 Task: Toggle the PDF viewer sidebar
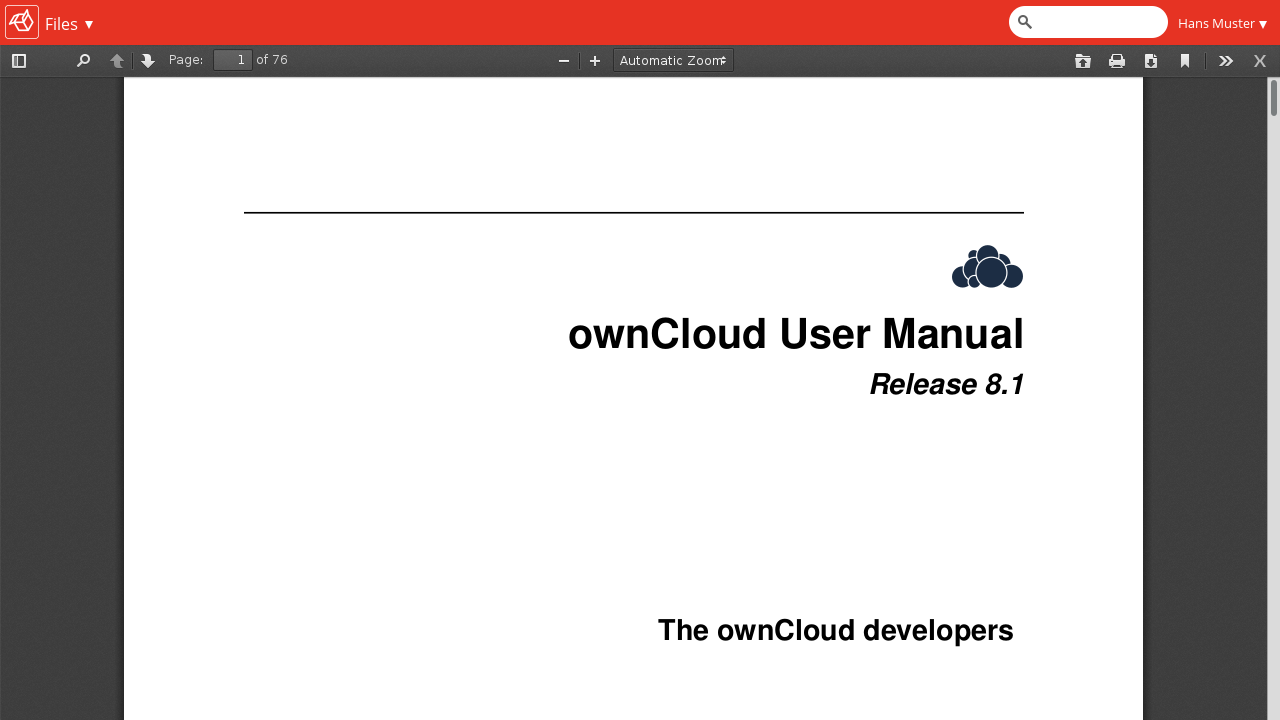[19, 61]
